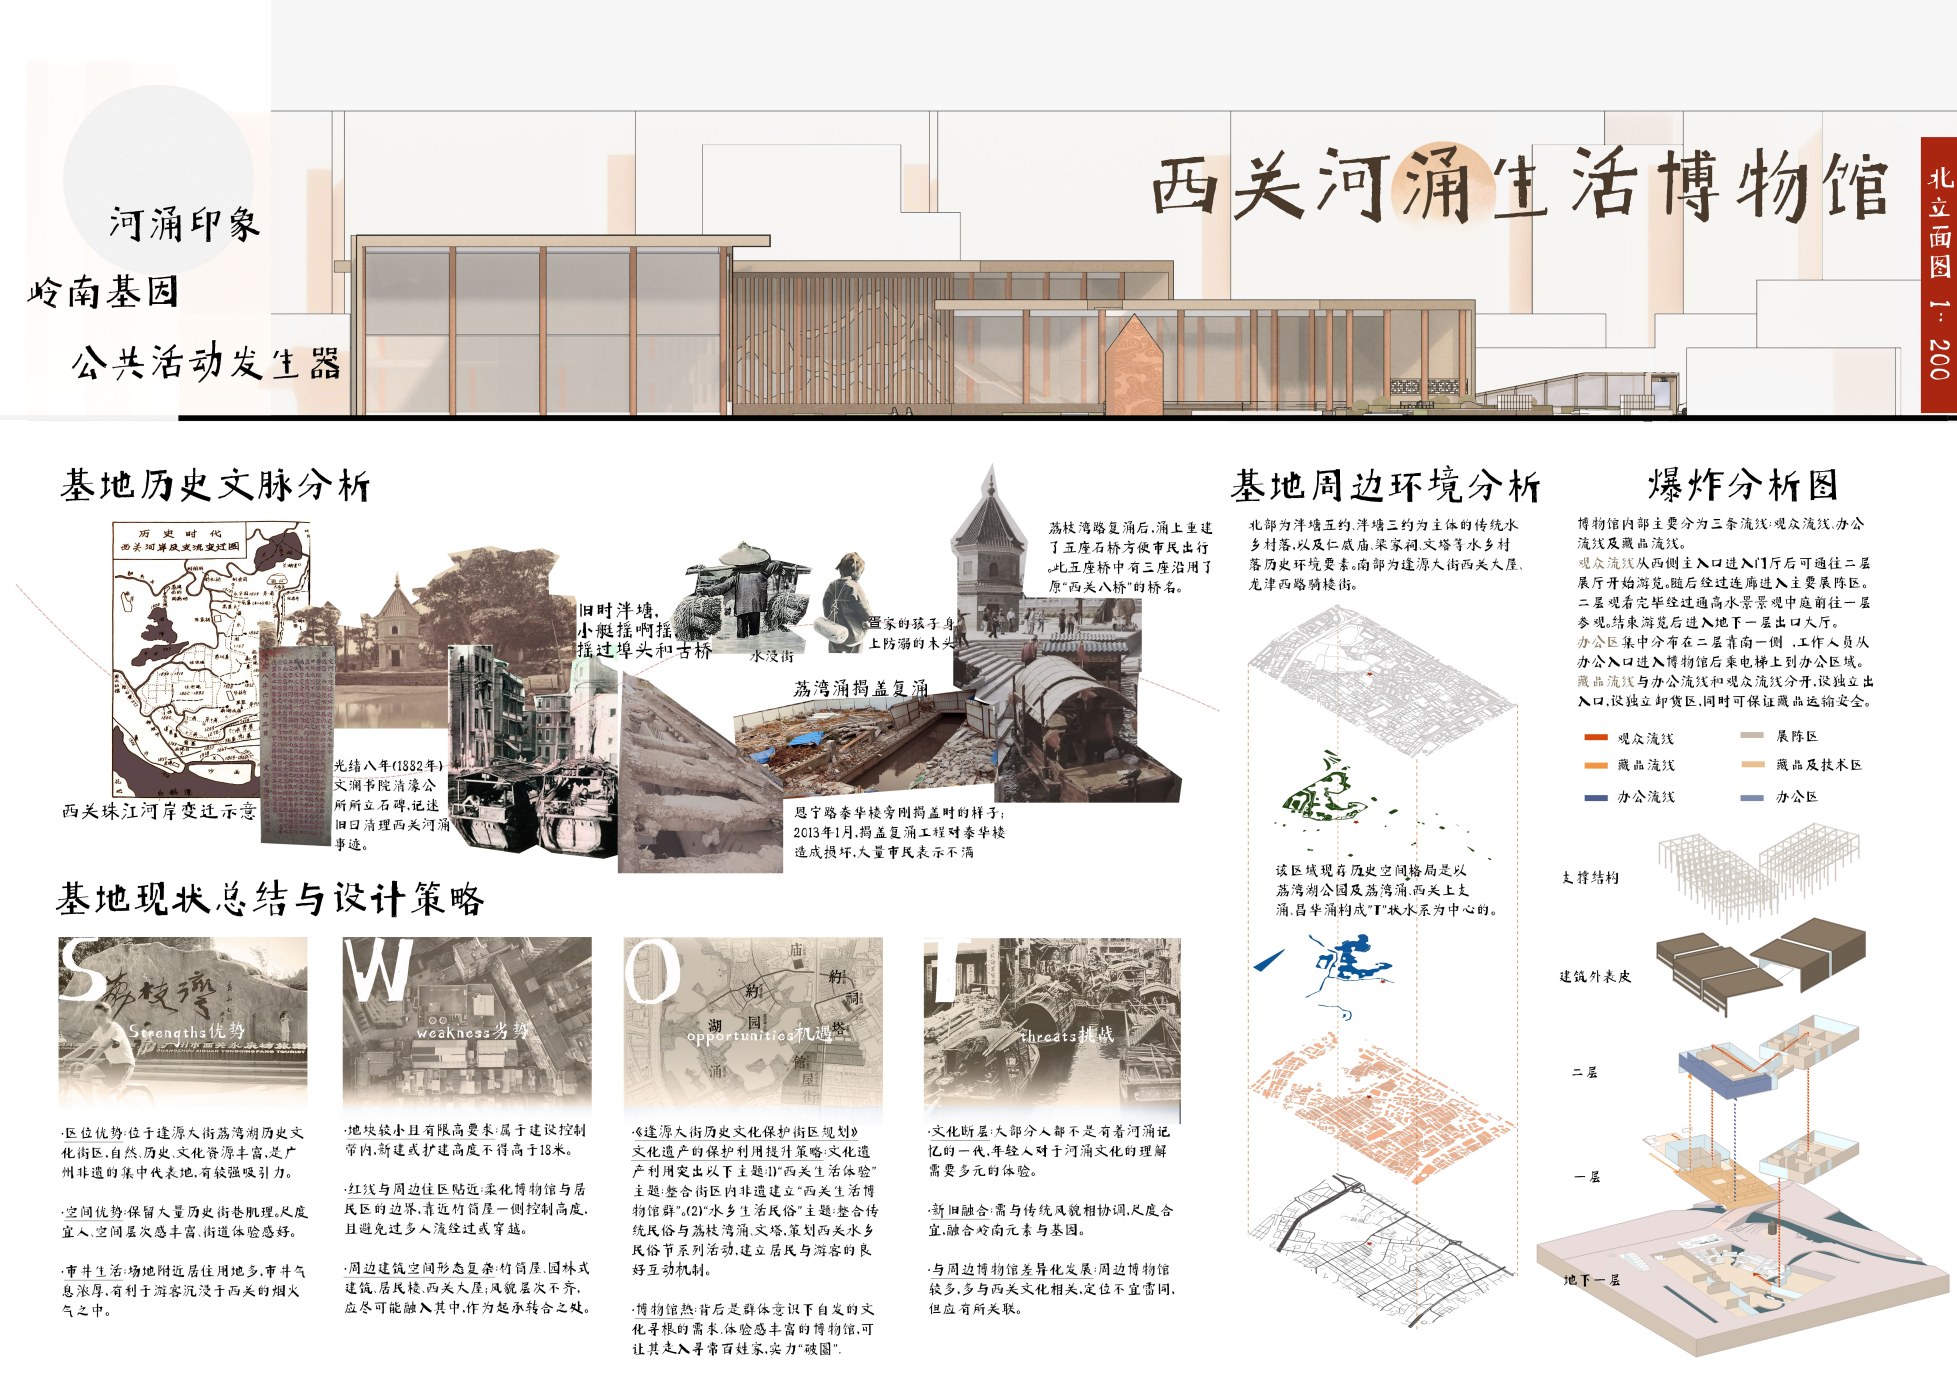This screenshot has height=1382, width=1957.
Task: Click the 旧时泮塘 caption text
Action: pos(643,630)
